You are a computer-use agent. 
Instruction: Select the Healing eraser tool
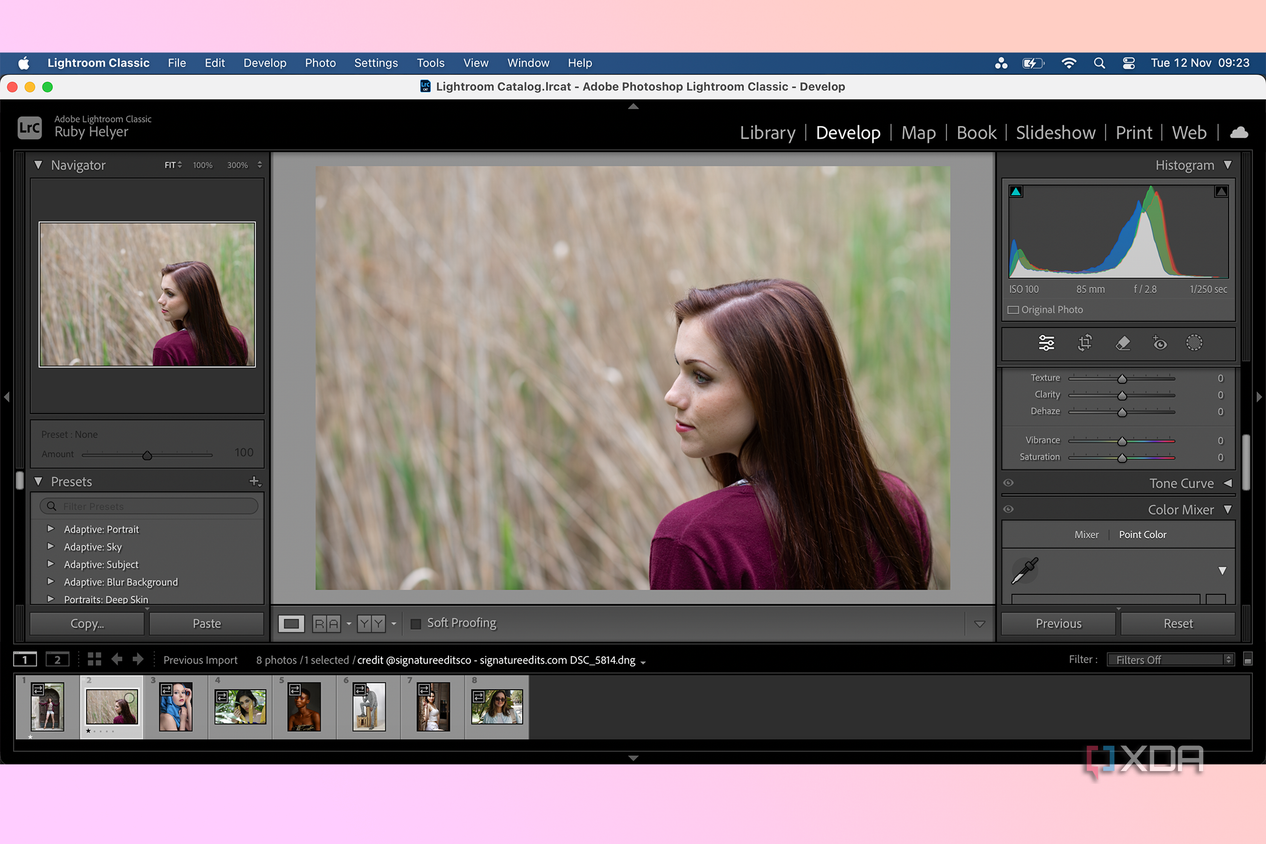(x=1123, y=343)
